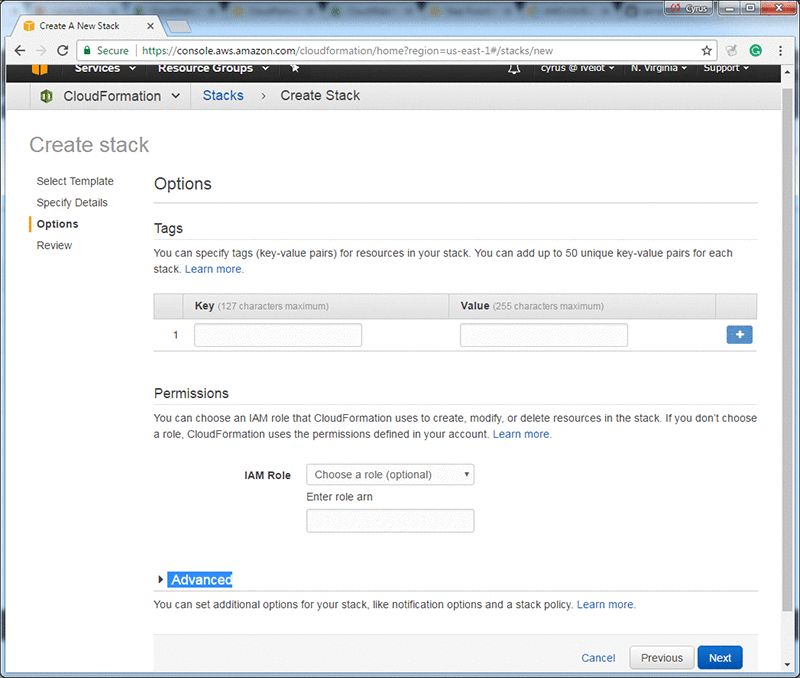Open the IAM Role selection dropdown
This screenshot has height=678, width=800.
[390, 475]
